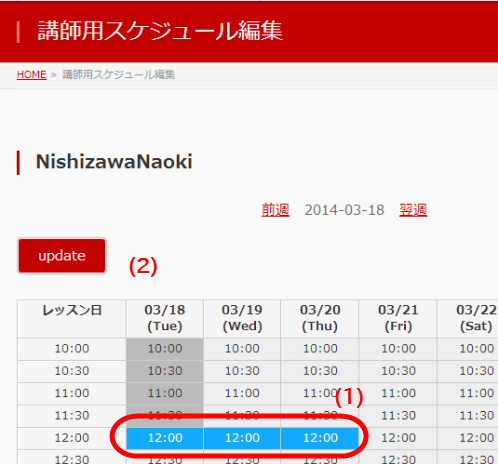Select the 10:30 slot on Thursday 03/20
Image resolution: width=498 pixels, height=464 pixels.
[x=320, y=371]
